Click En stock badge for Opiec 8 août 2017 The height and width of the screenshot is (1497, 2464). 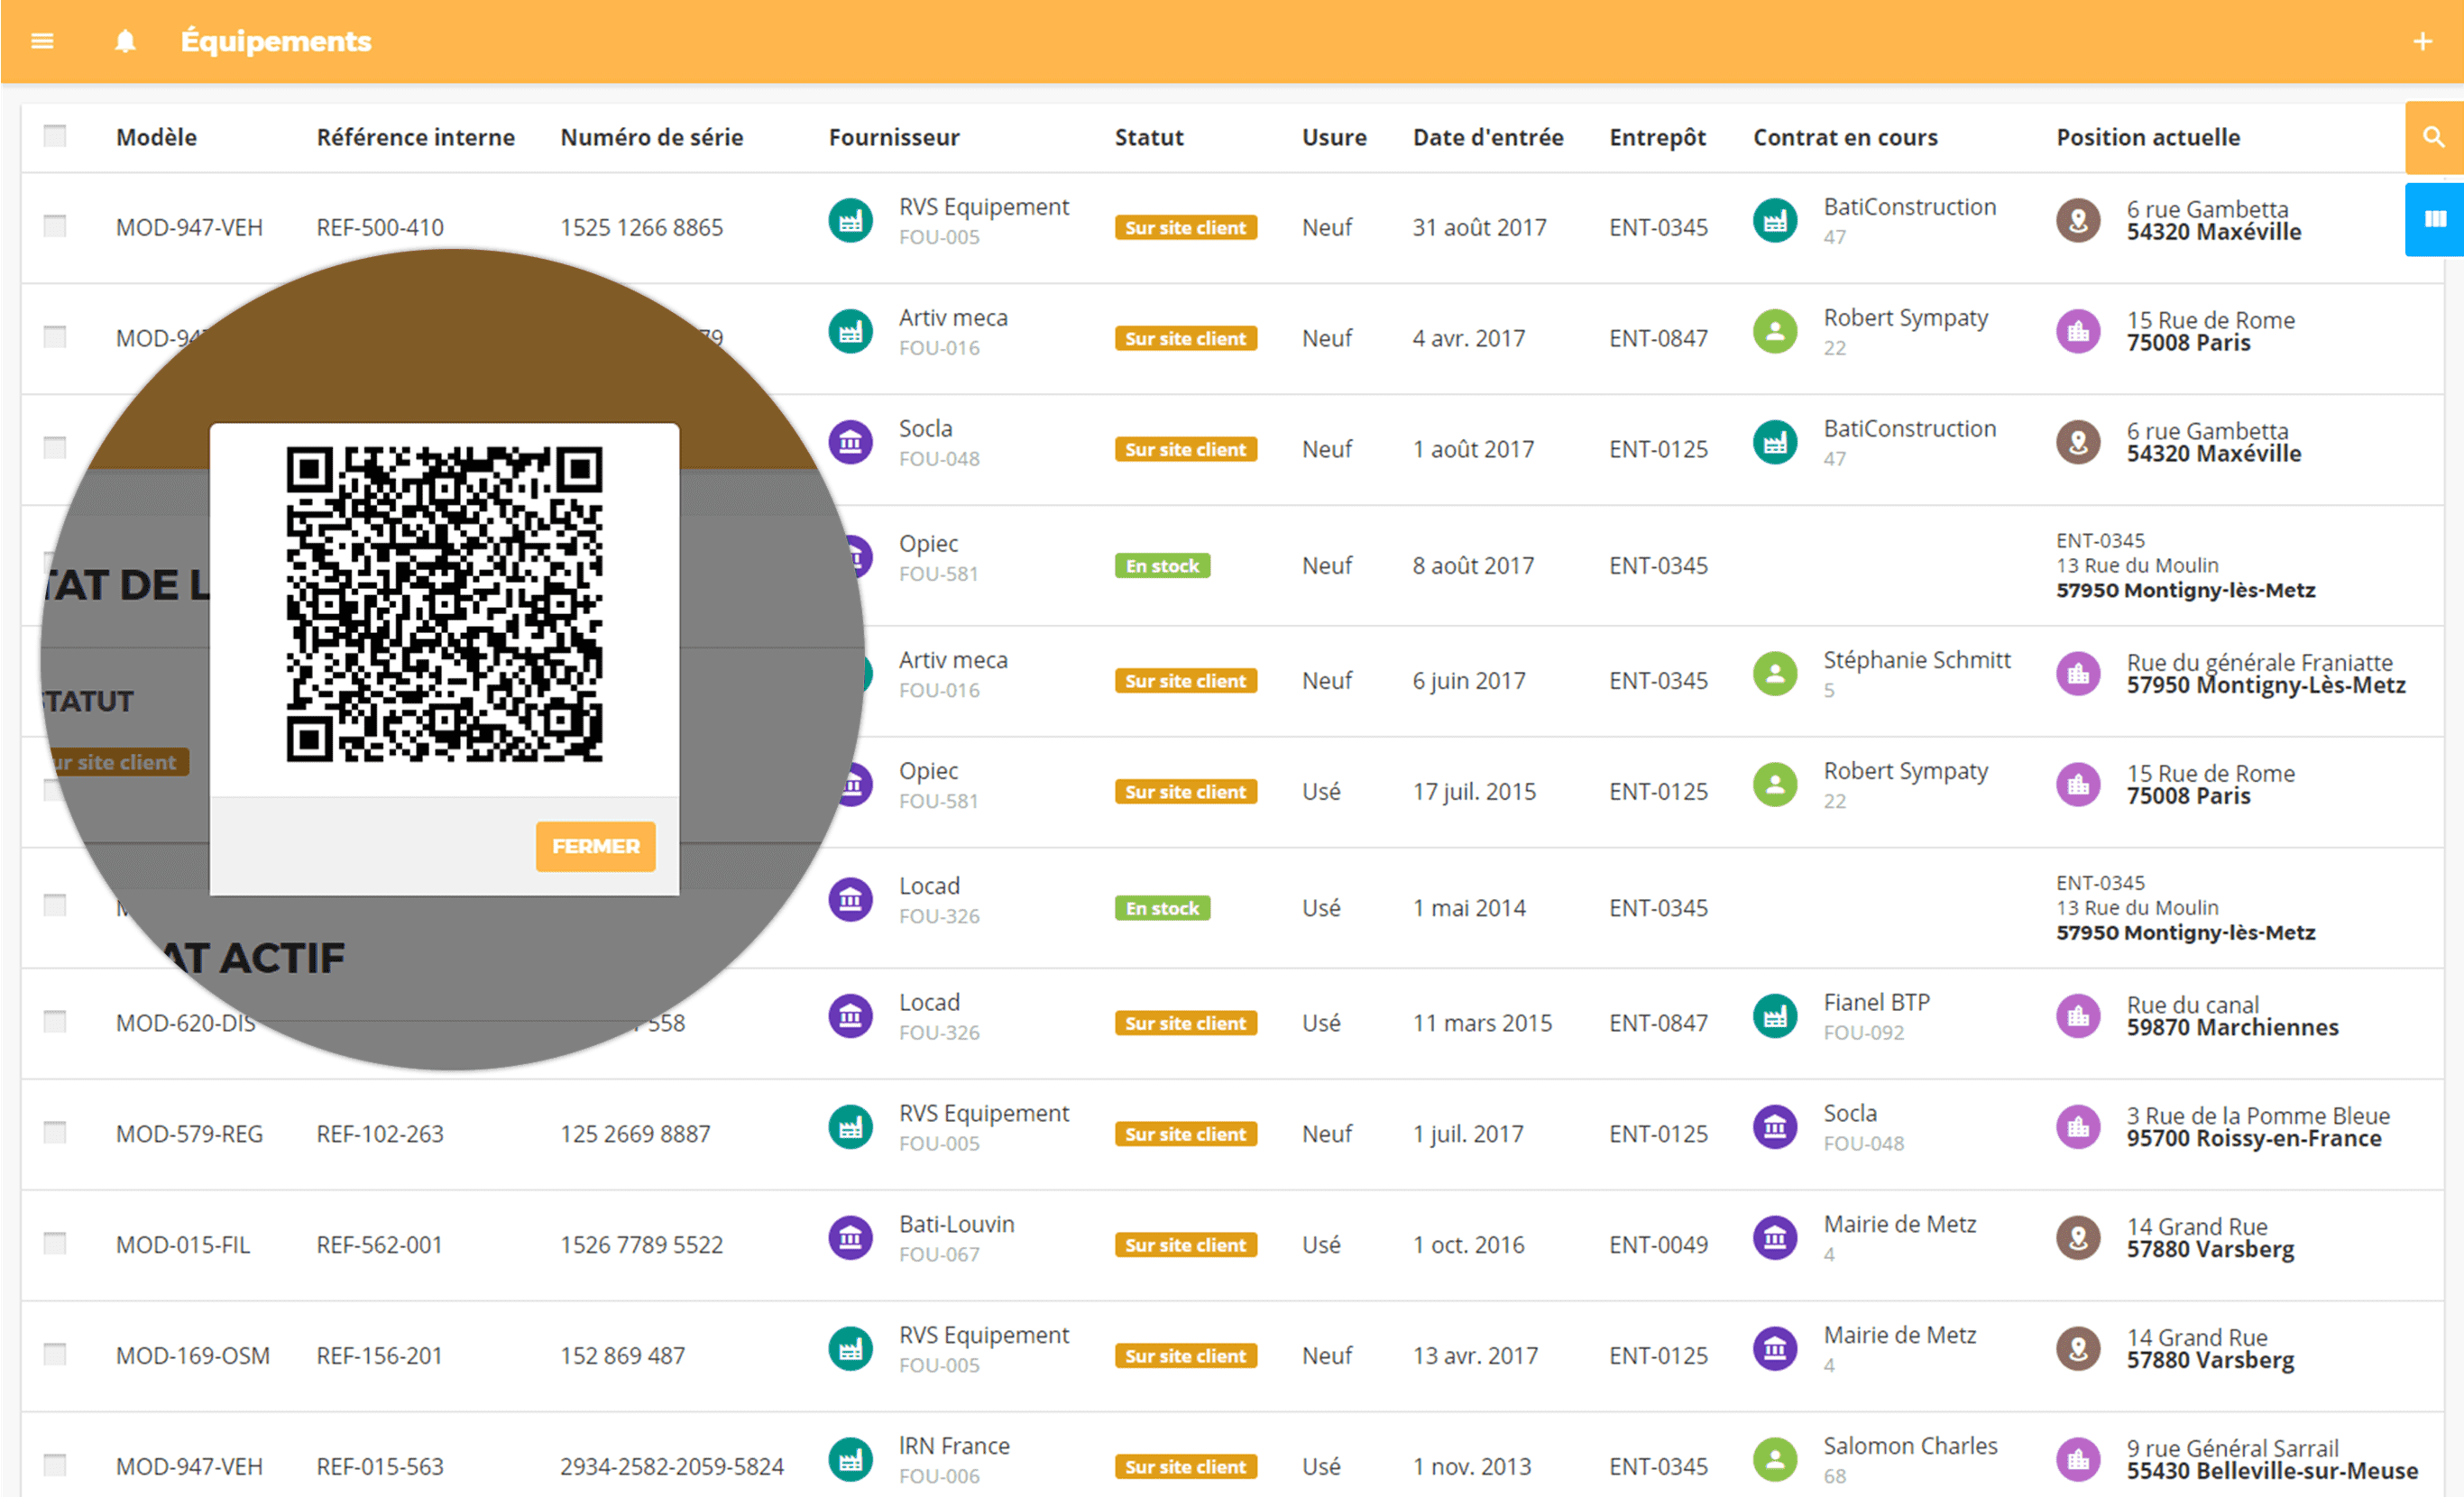pyautogui.click(x=1163, y=566)
